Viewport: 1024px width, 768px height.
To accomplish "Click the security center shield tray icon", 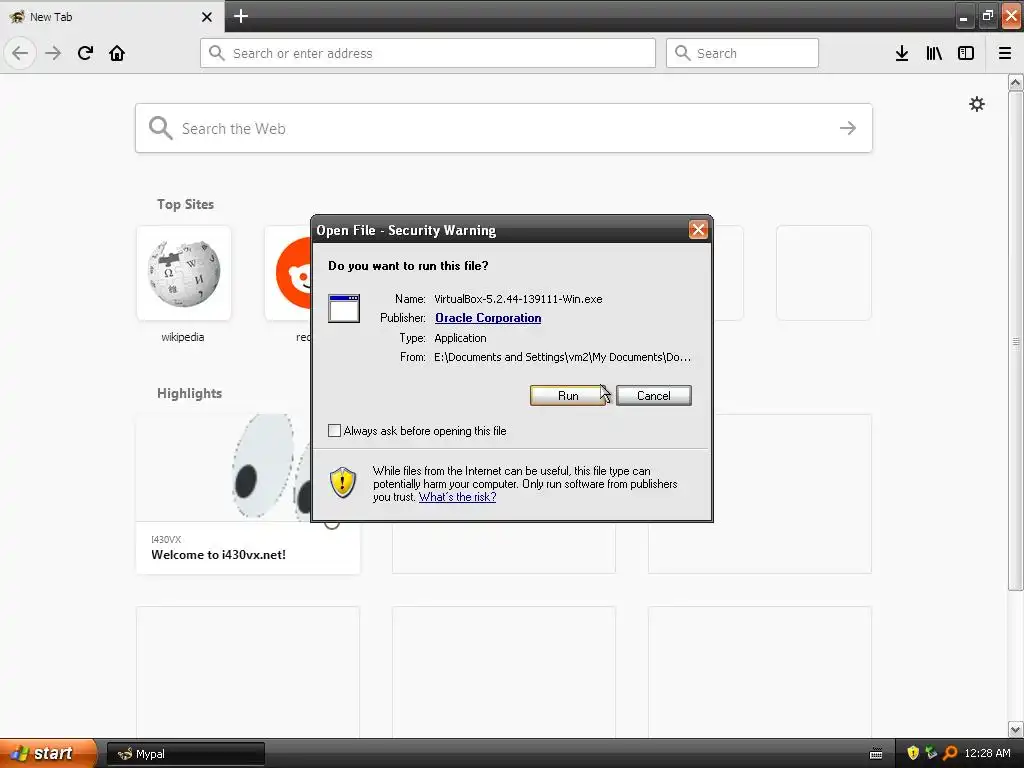I will tap(913, 753).
